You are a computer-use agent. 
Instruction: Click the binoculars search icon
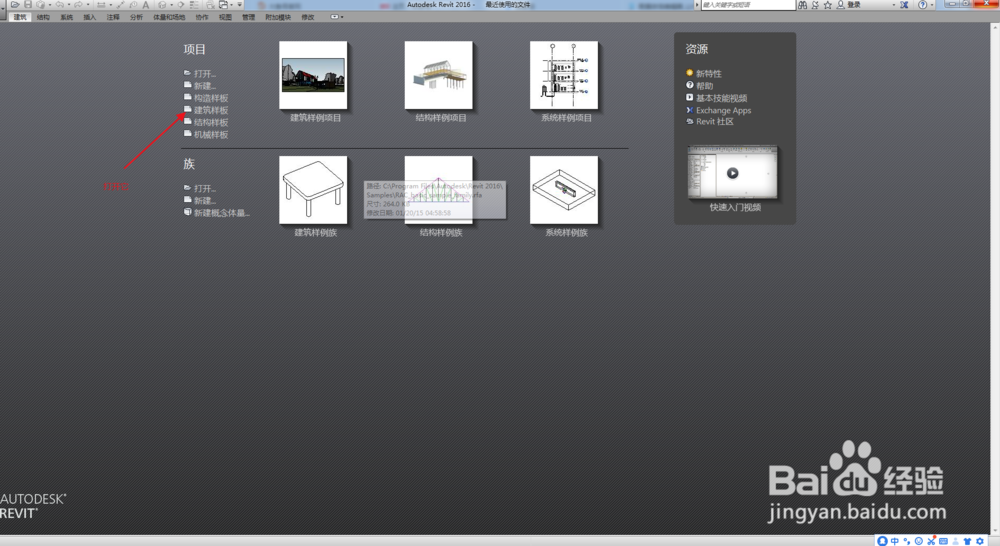tap(802, 4)
